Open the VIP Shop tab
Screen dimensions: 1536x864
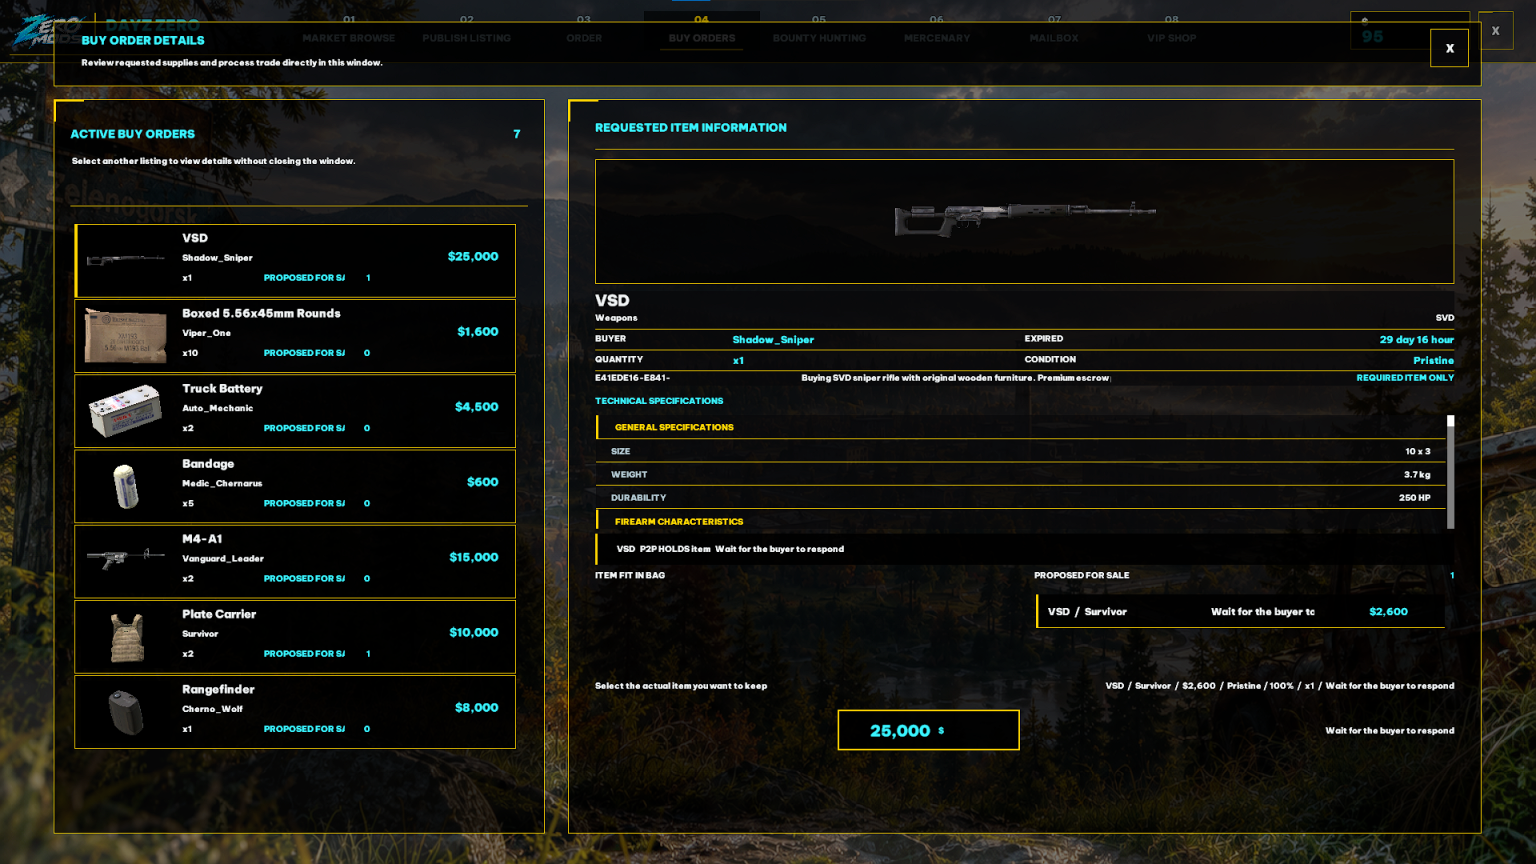click(x=1172, y=30)
